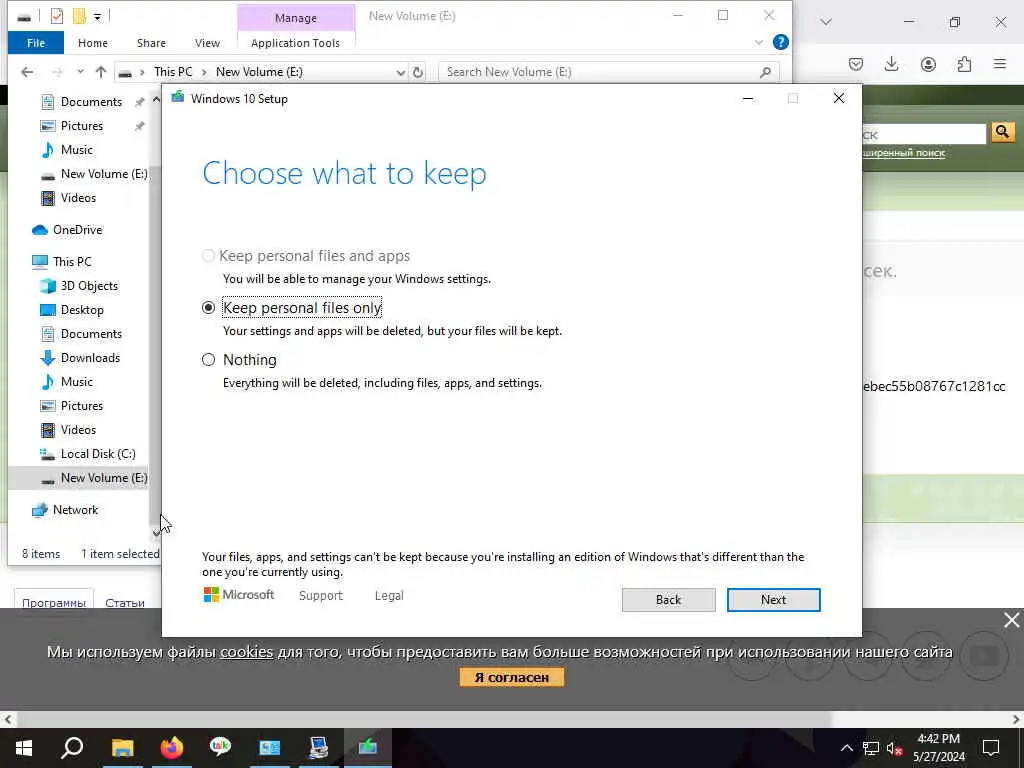Show hidden tray icons chevron
The height and width of the screenshot is (768, 1024).
846,748
